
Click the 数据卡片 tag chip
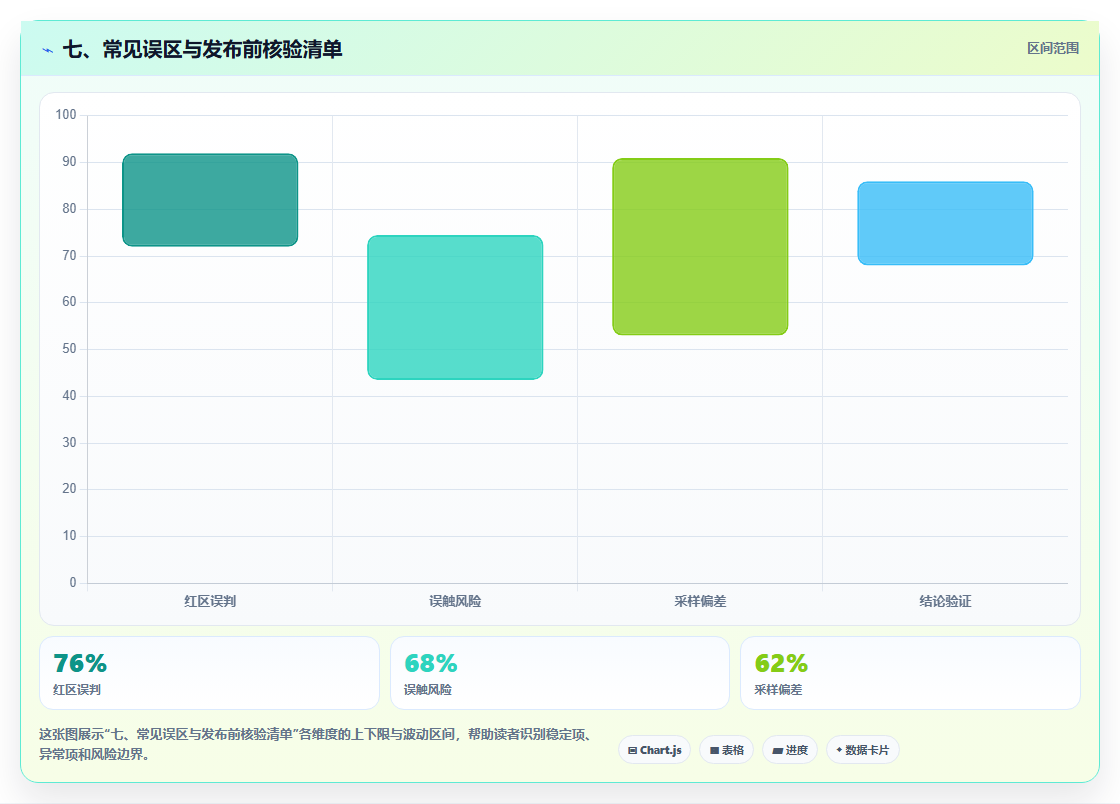(862, 750)
